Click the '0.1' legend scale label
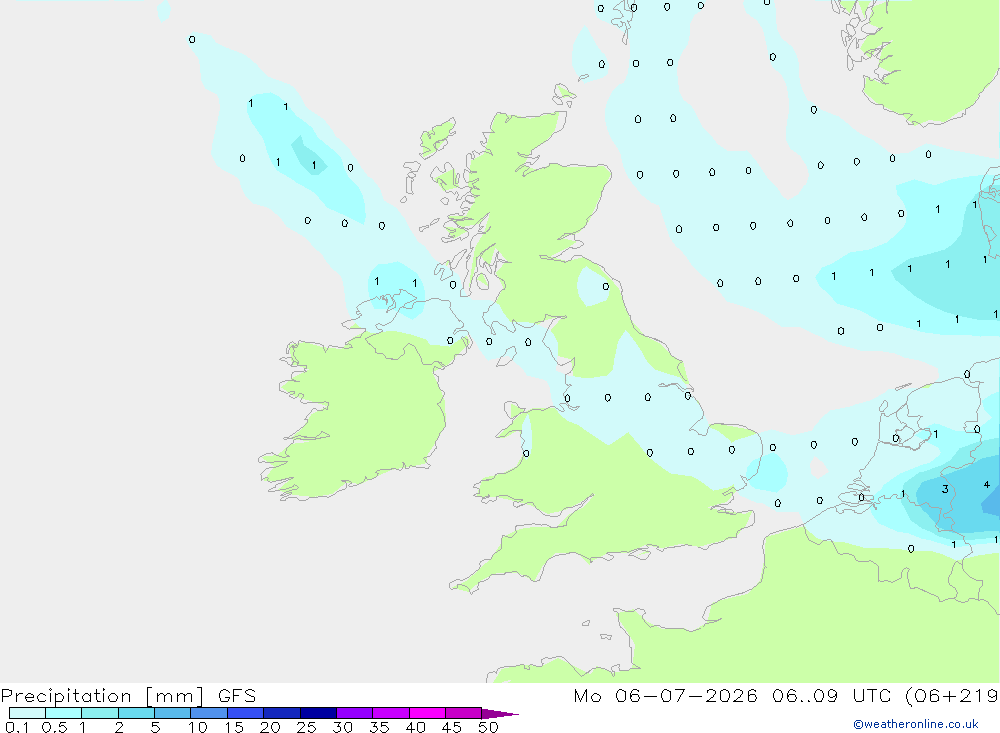This screenshot has width=1000, height=733. click(17, 727)
